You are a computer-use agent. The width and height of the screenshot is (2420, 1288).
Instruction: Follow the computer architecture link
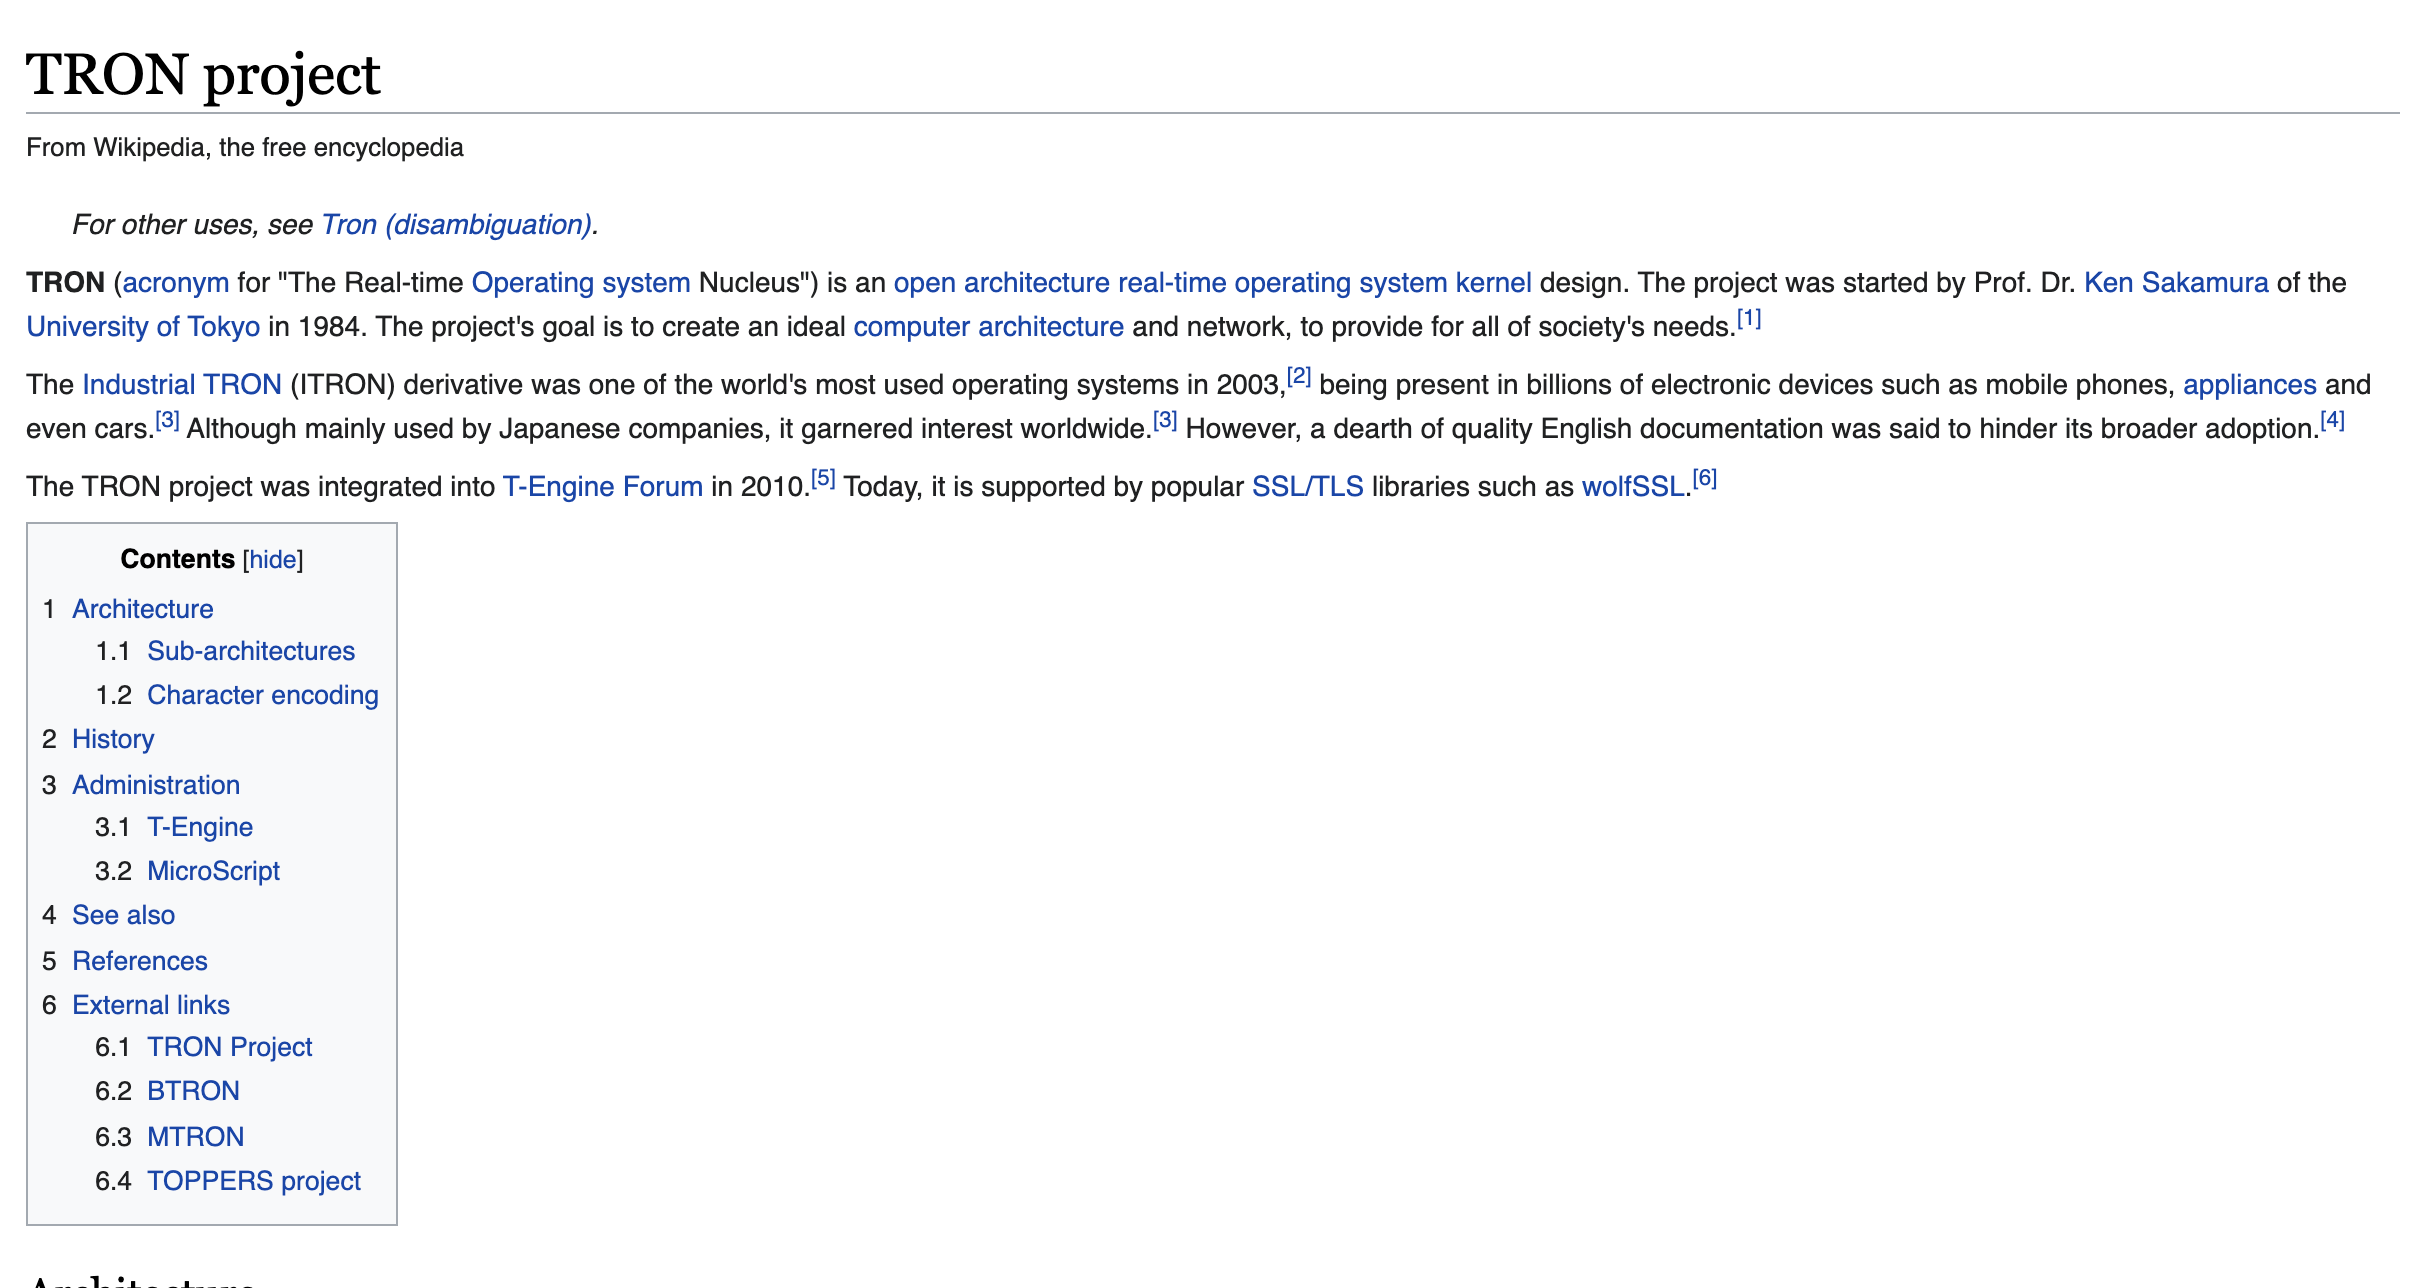point(988,327)
